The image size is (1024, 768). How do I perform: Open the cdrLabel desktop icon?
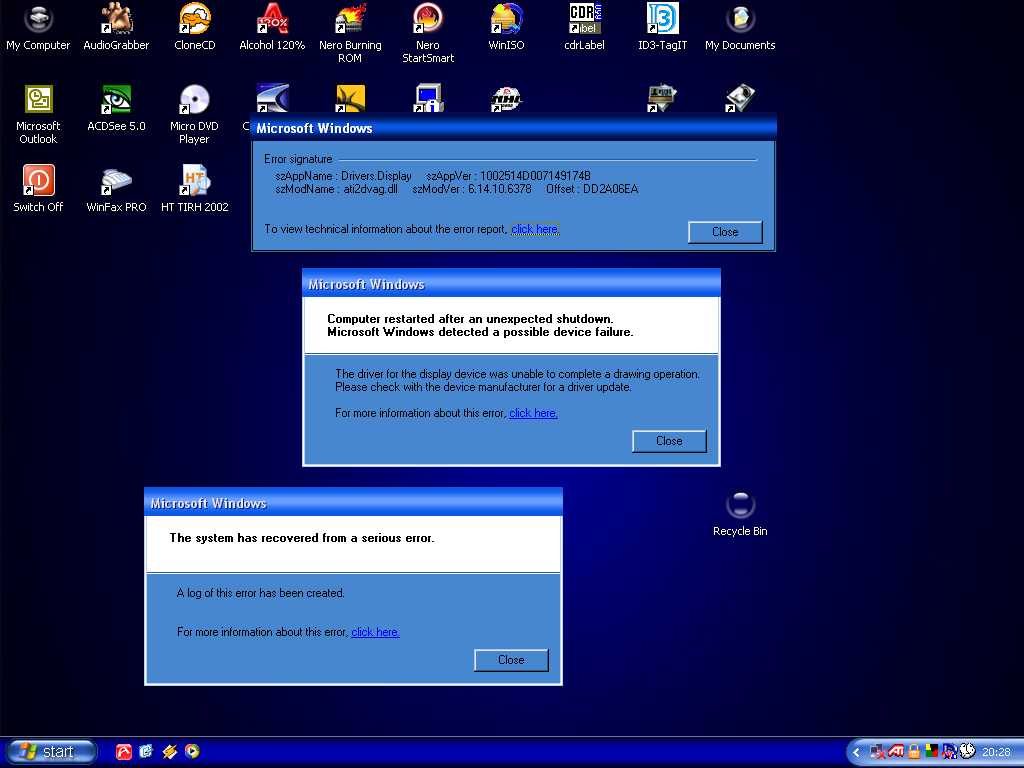(x=585, y=20)
